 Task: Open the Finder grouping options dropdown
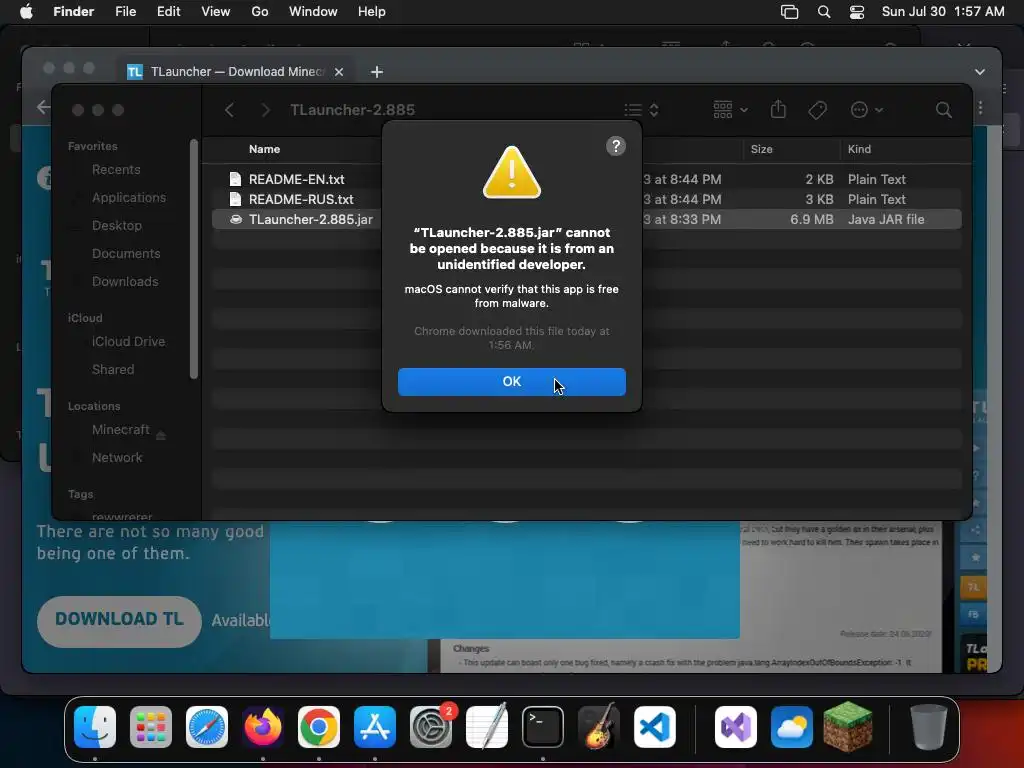coord(730,110)
